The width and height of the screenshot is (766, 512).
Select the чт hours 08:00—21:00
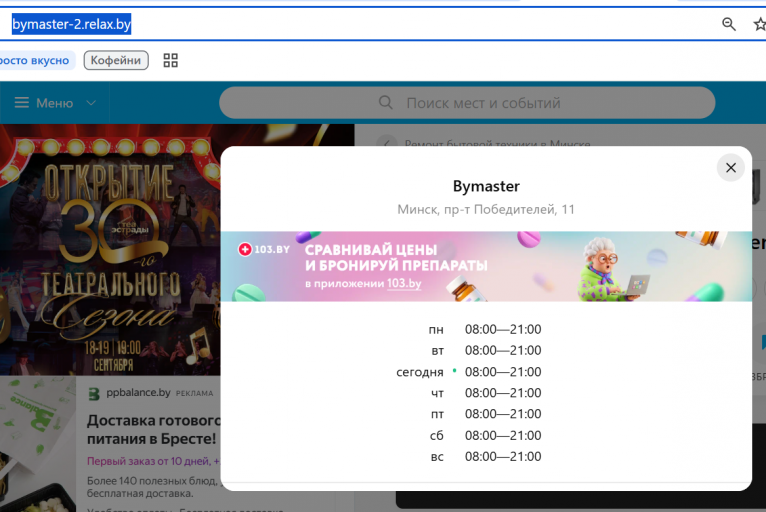(503, 393)
